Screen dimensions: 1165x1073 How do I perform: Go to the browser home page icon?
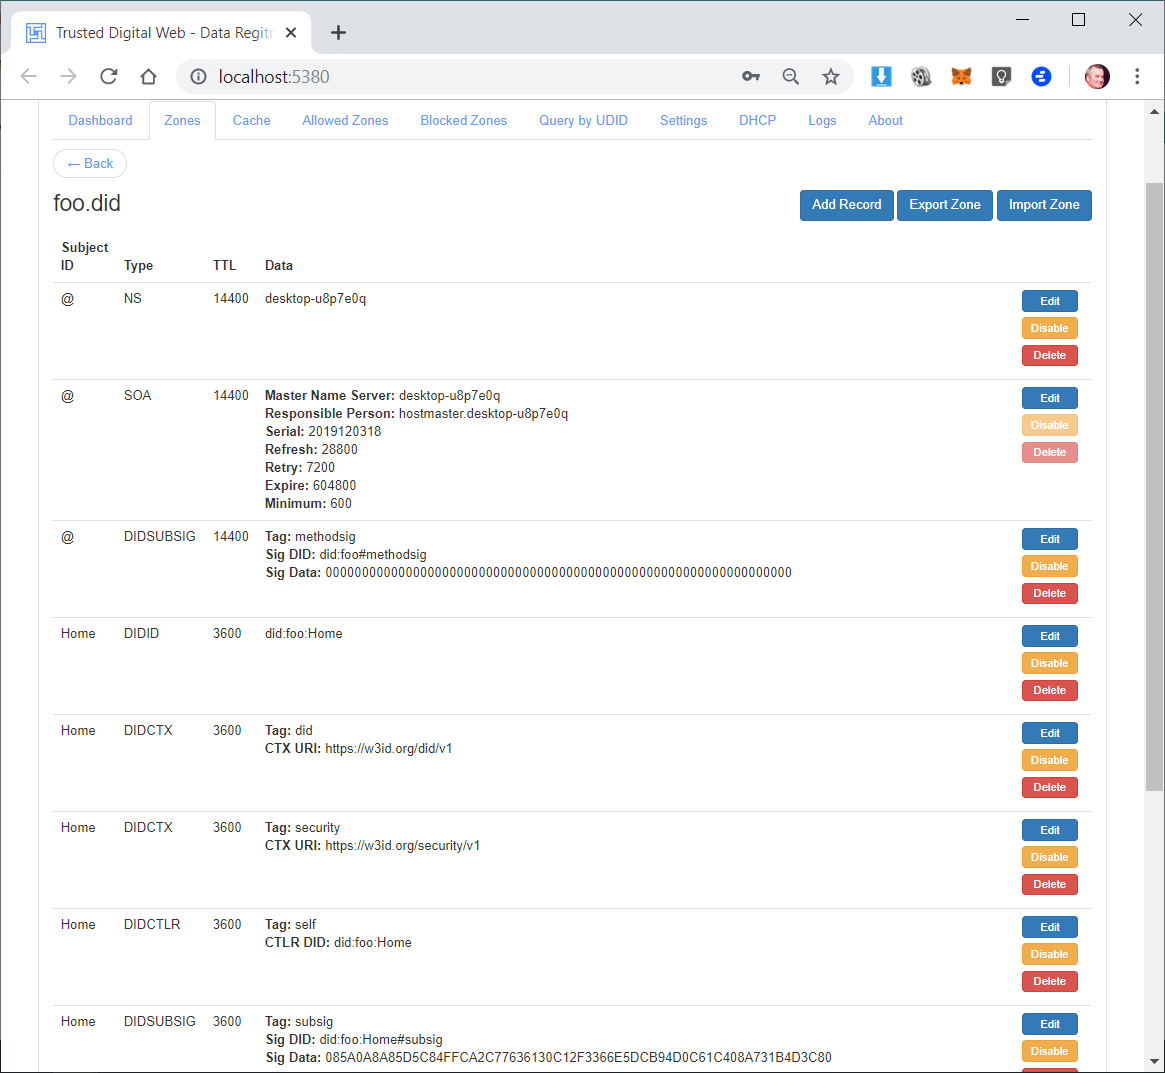[148, 77]
